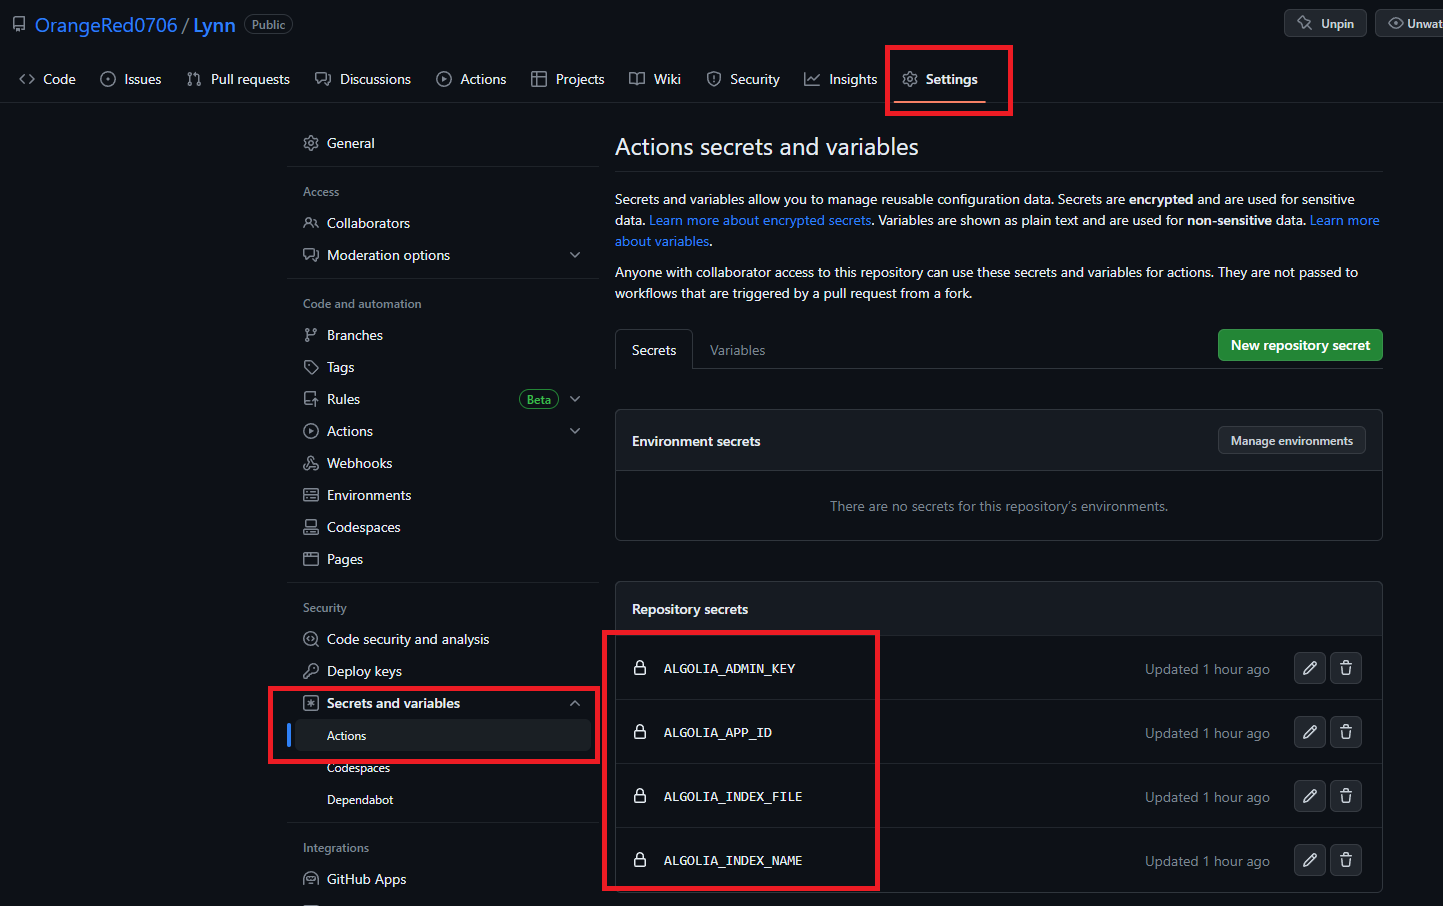This screenshot has width=1443, height=906.
Task: Delete ALGOLIA_INDEX_FILE using trash icon
Action: [x=1345, y=796]
